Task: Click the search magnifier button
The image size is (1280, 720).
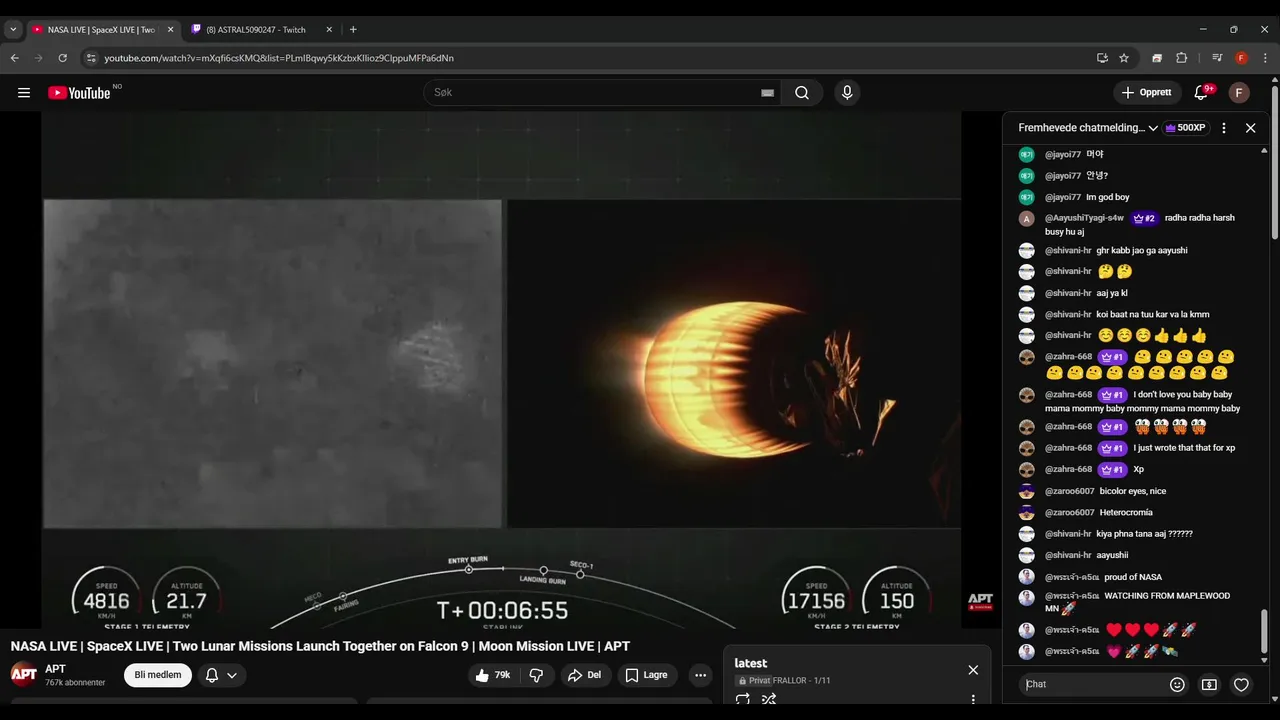Action: [802, 93]
